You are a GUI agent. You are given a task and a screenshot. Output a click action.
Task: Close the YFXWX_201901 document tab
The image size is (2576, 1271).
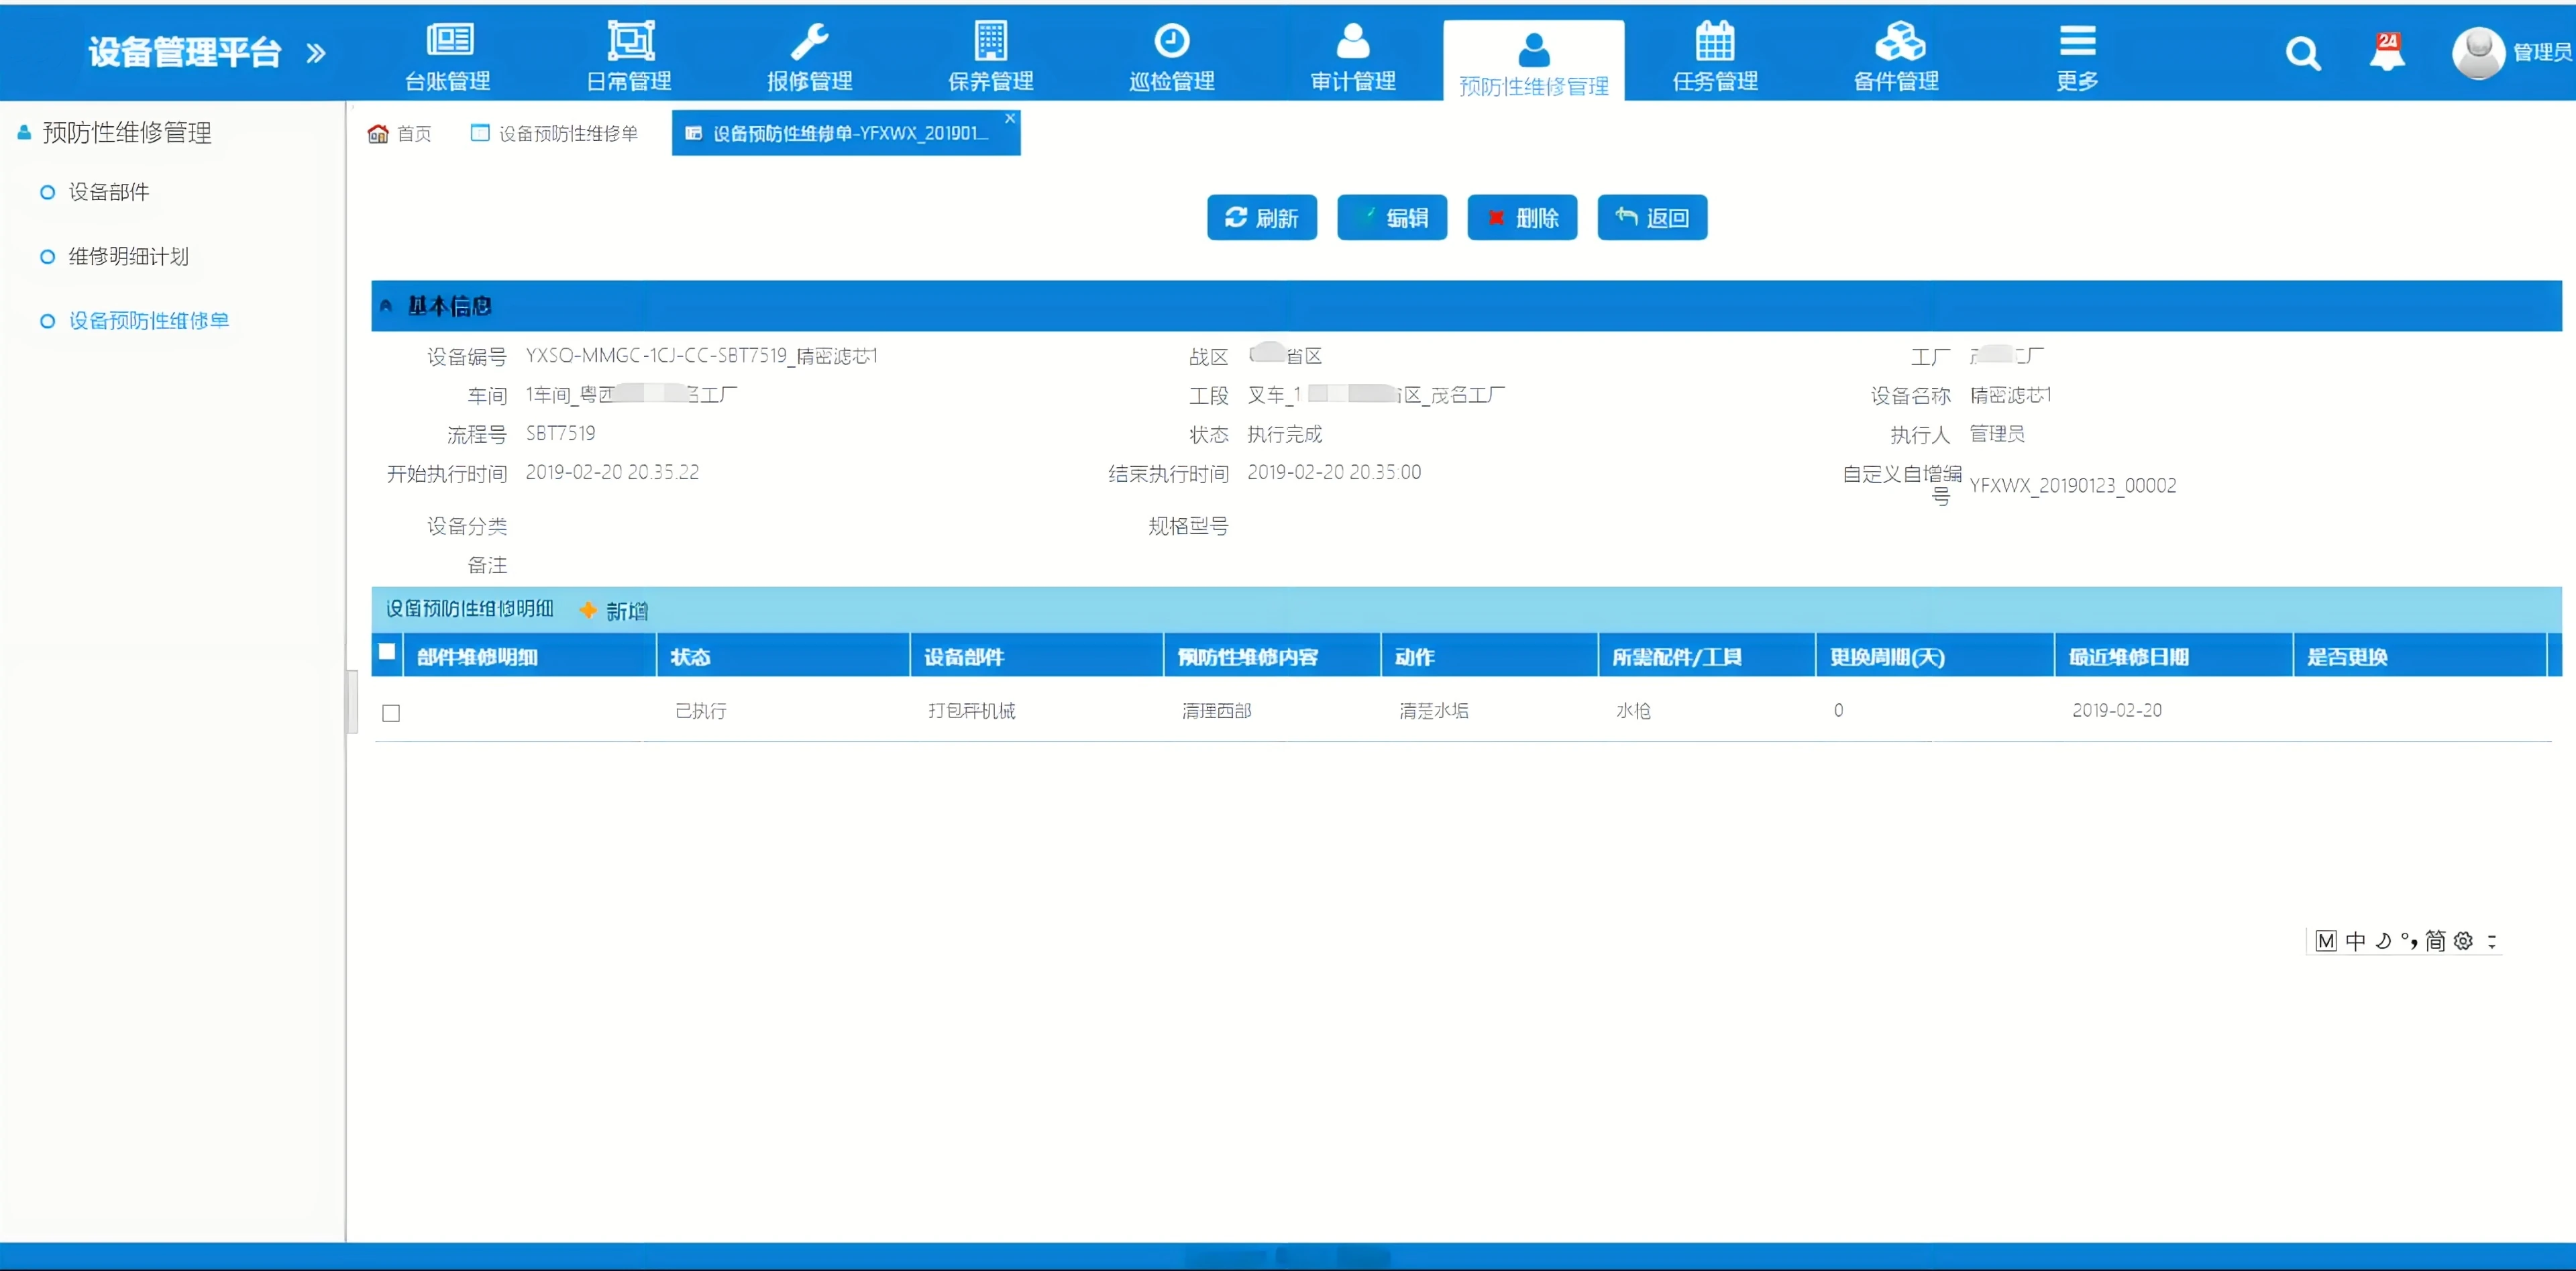point(1010,118)
